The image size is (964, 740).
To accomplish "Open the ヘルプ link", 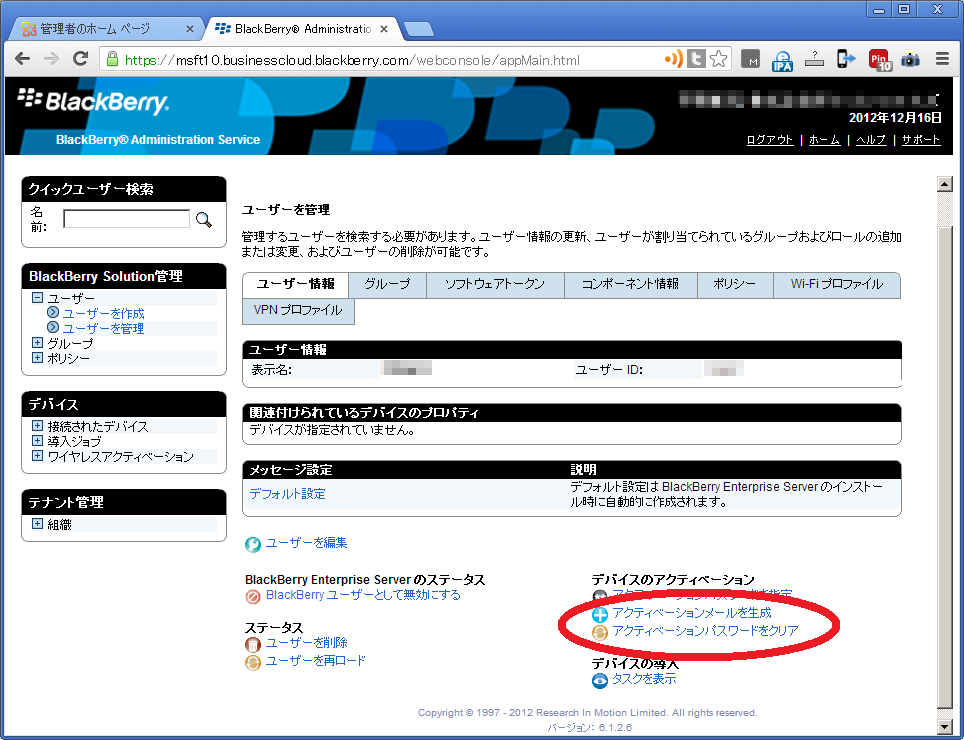I will tap(871, 140).
